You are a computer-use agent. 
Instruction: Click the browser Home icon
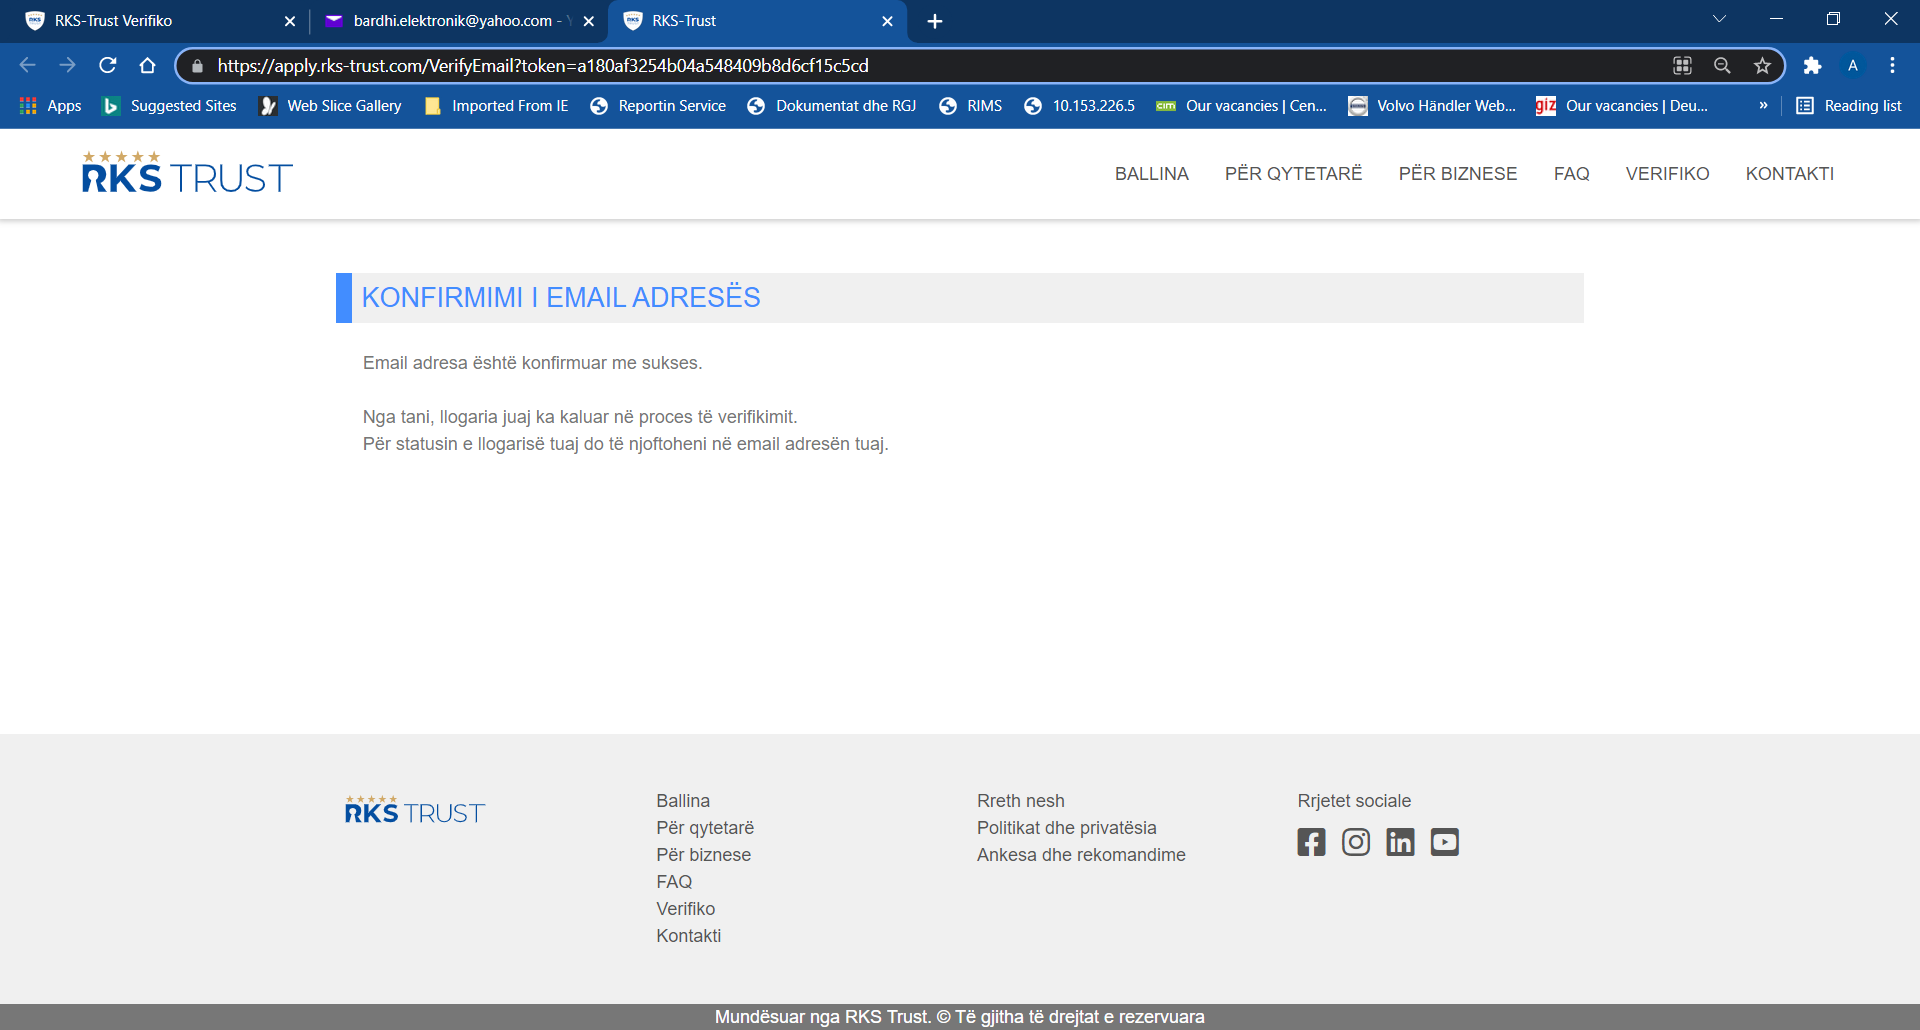click(x=148, y=66)
